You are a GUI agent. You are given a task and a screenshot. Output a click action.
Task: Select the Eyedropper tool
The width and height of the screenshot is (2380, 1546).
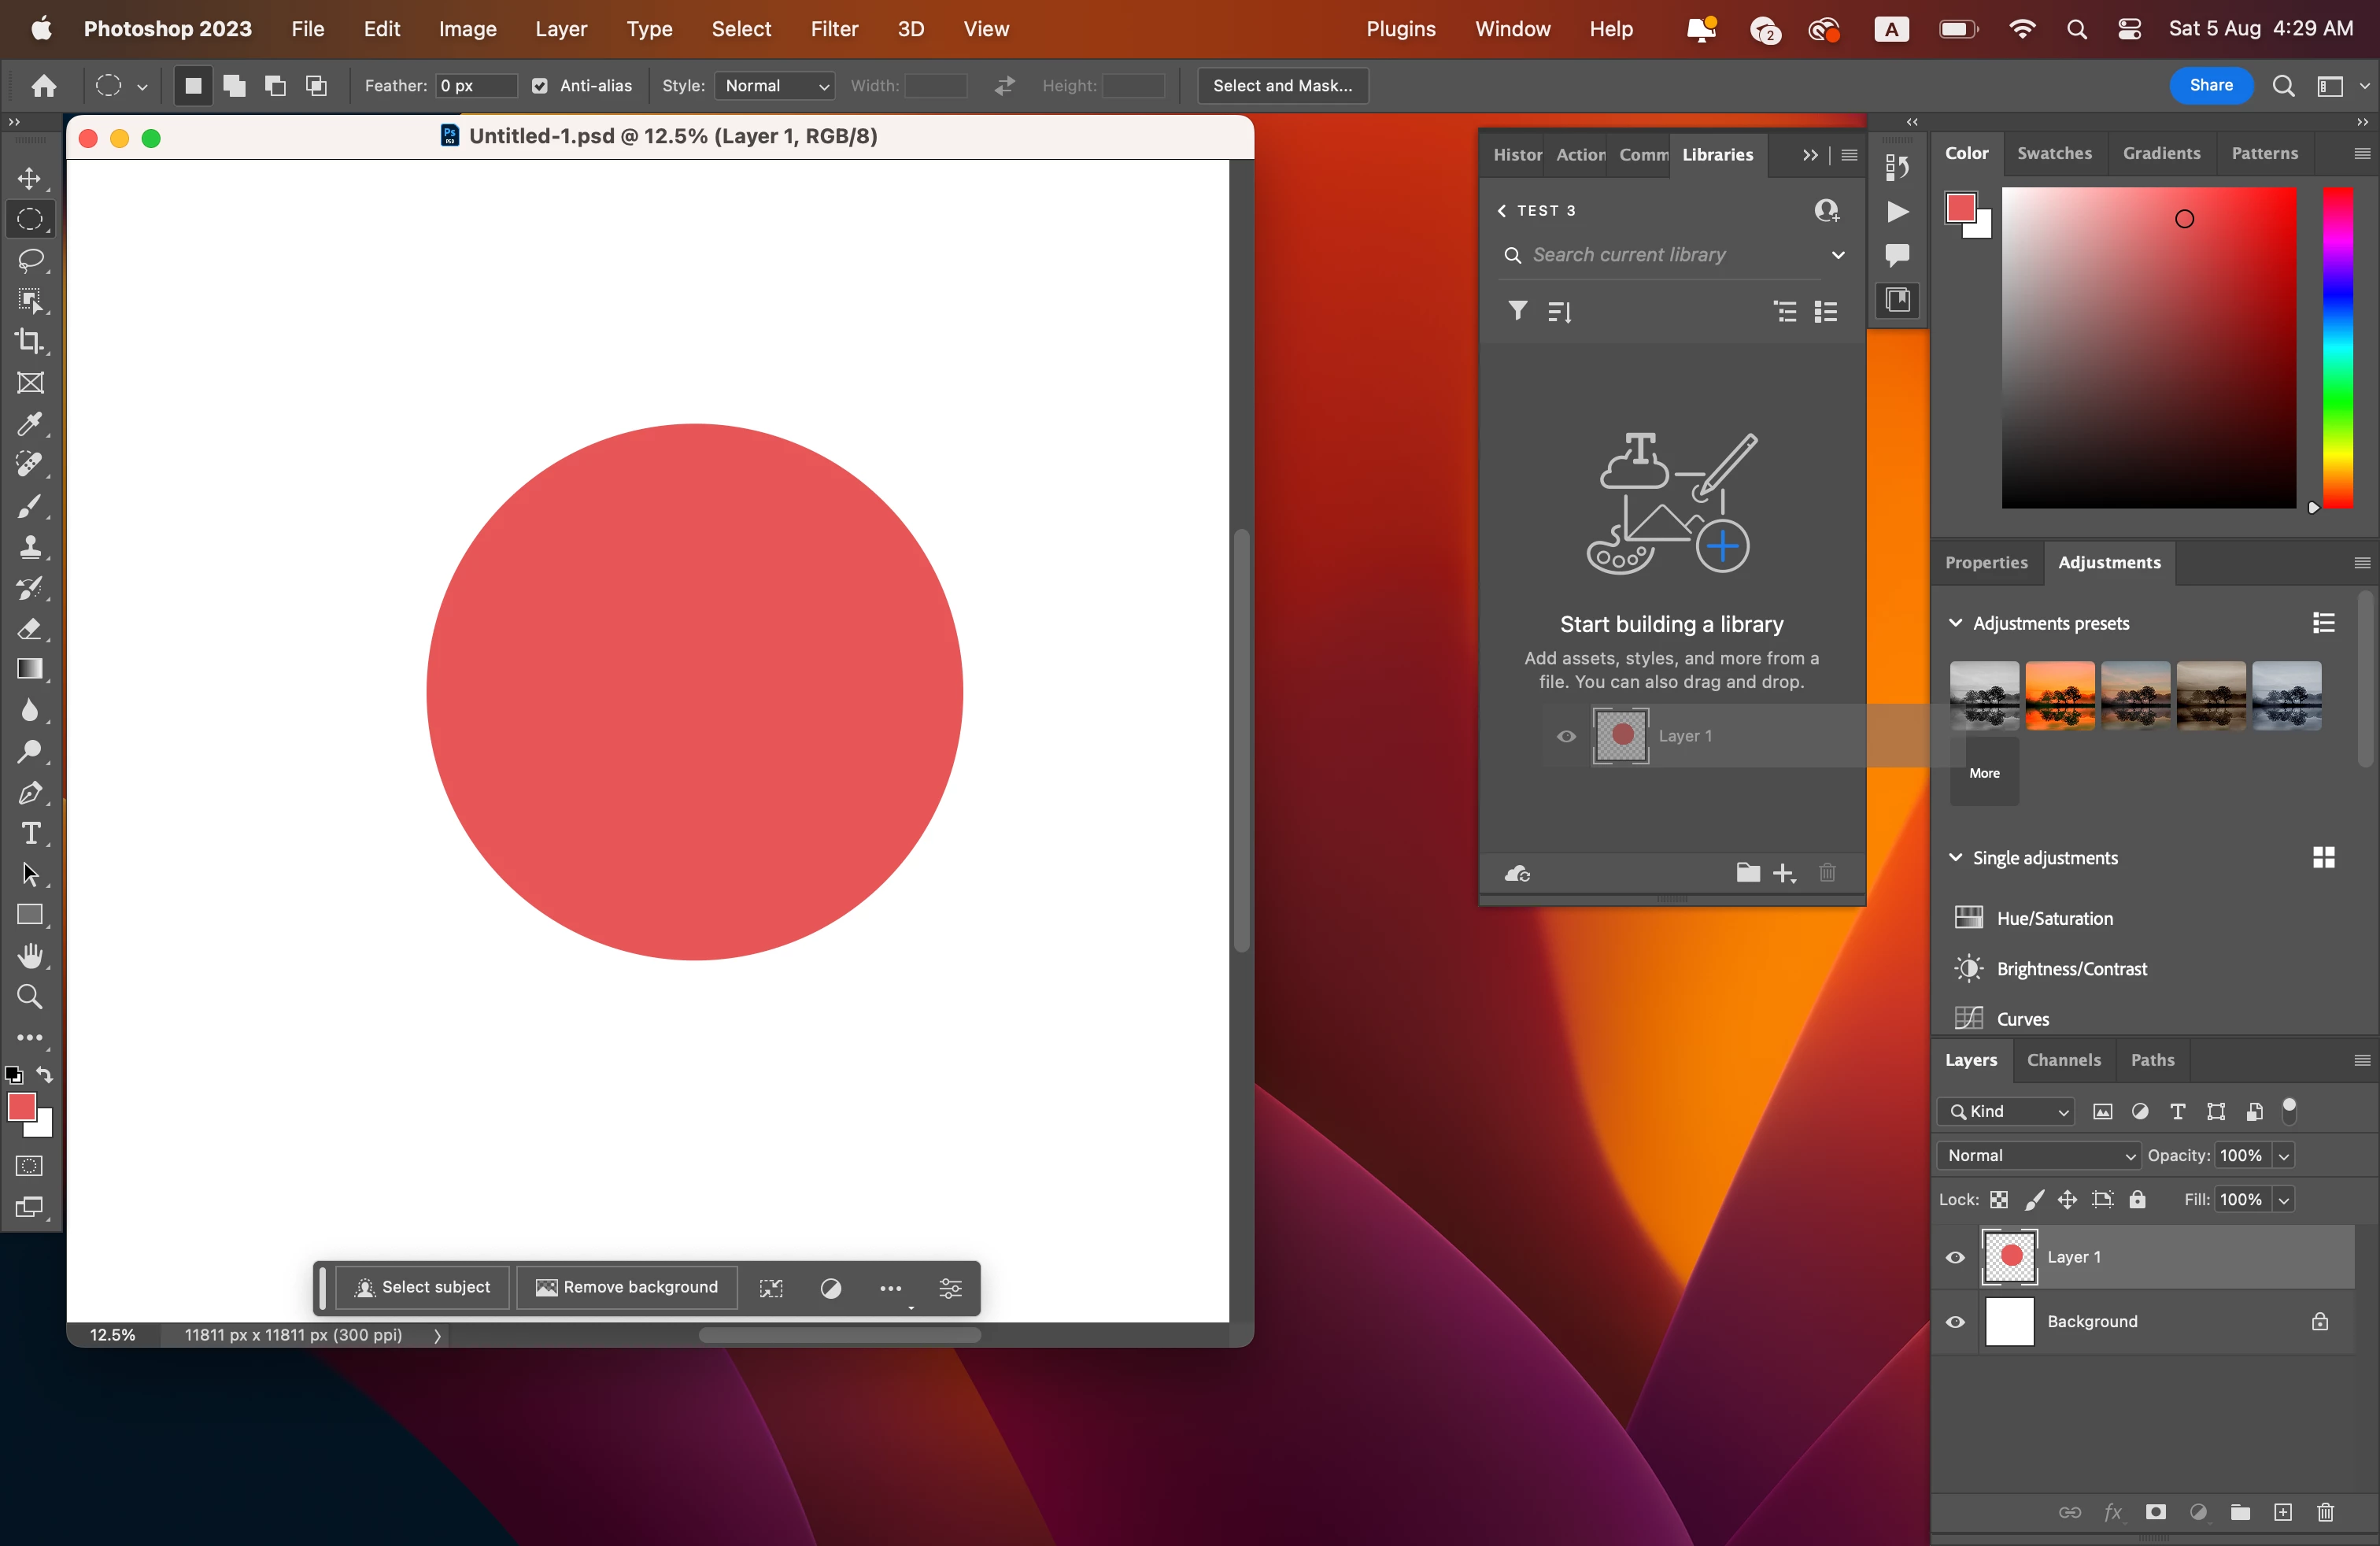30,424
